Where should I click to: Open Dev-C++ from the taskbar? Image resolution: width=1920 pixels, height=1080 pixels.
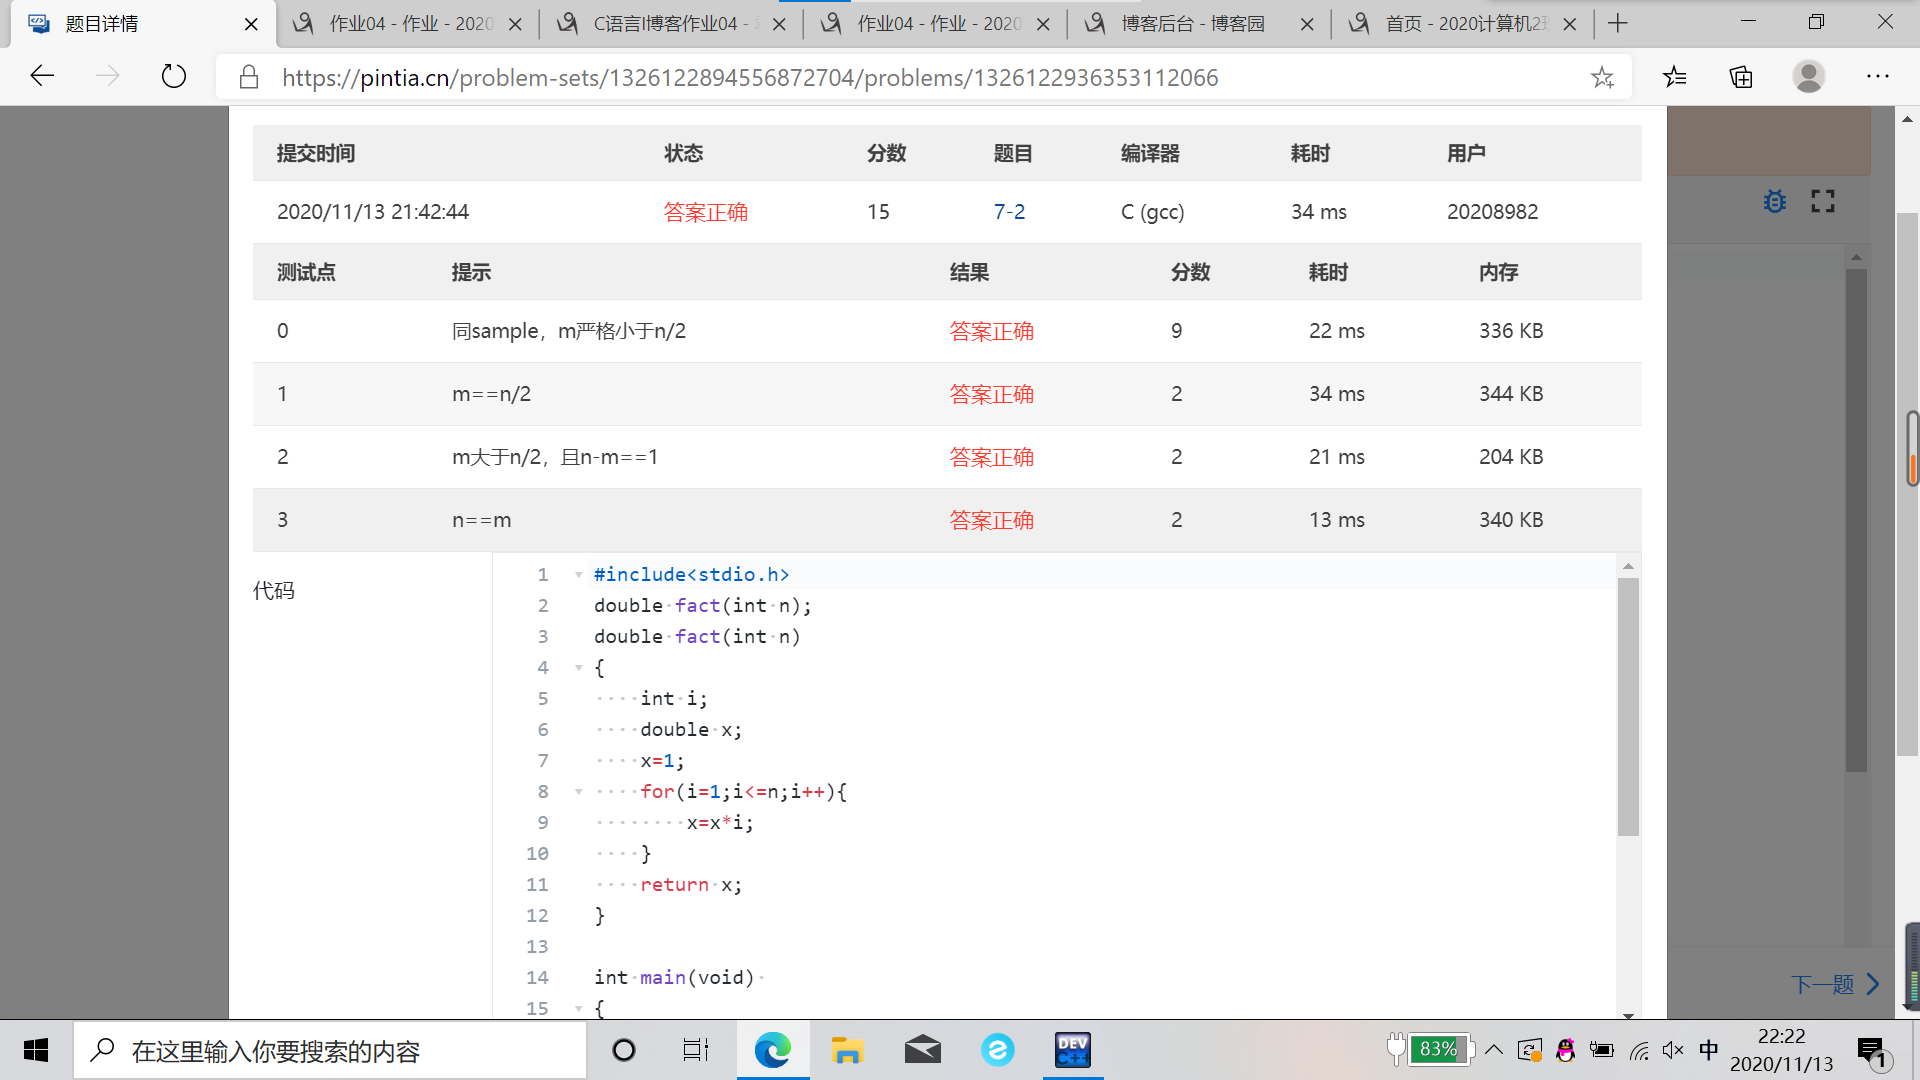1072,1050
